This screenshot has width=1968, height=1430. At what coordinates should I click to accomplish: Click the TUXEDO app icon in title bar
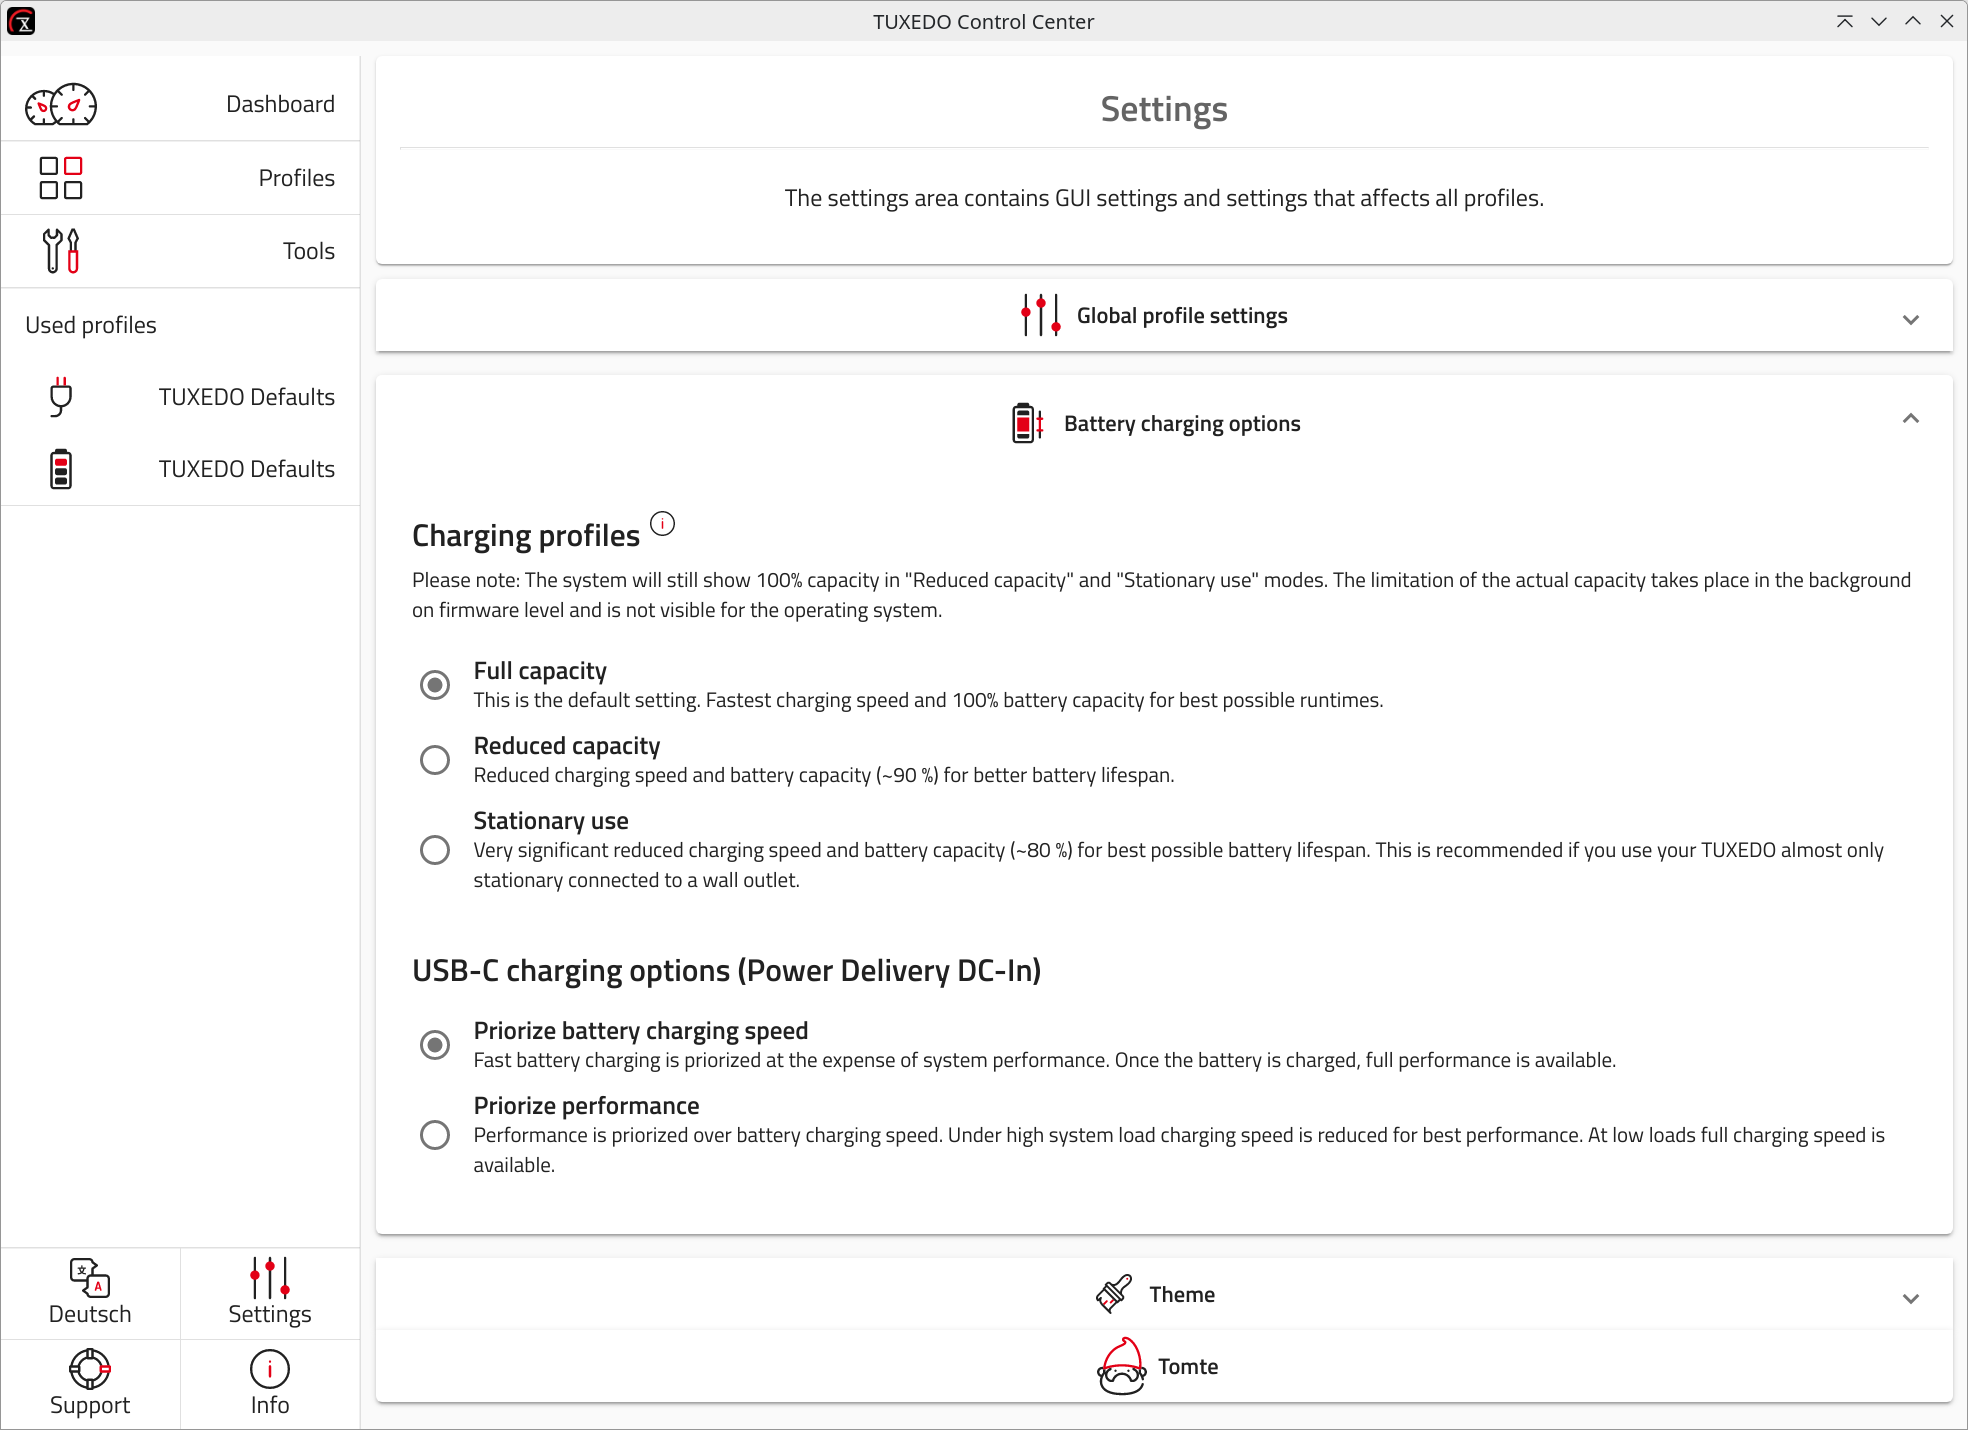pyautogui.click(x=21, y=21)
